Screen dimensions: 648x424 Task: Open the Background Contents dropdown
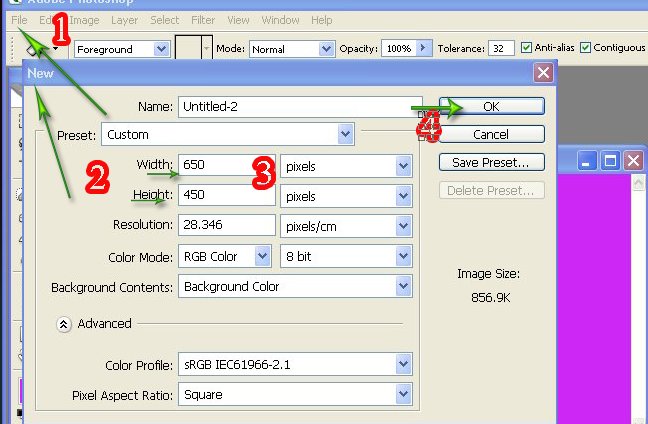tap(295, 286)
